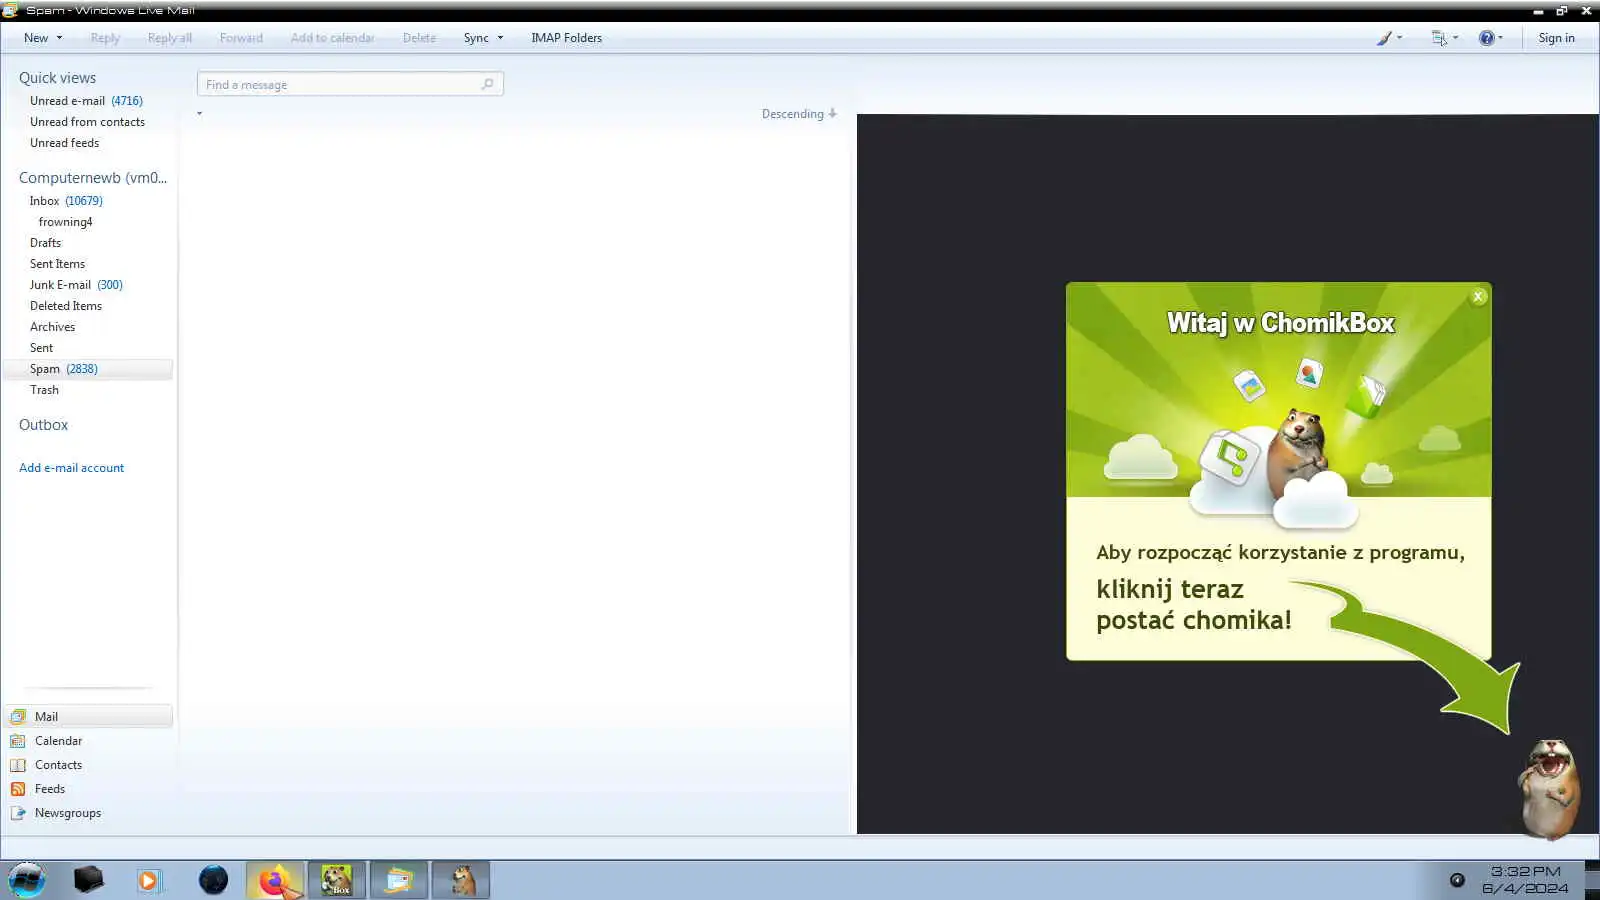Click the disabled Forward button

pos(241,38)
